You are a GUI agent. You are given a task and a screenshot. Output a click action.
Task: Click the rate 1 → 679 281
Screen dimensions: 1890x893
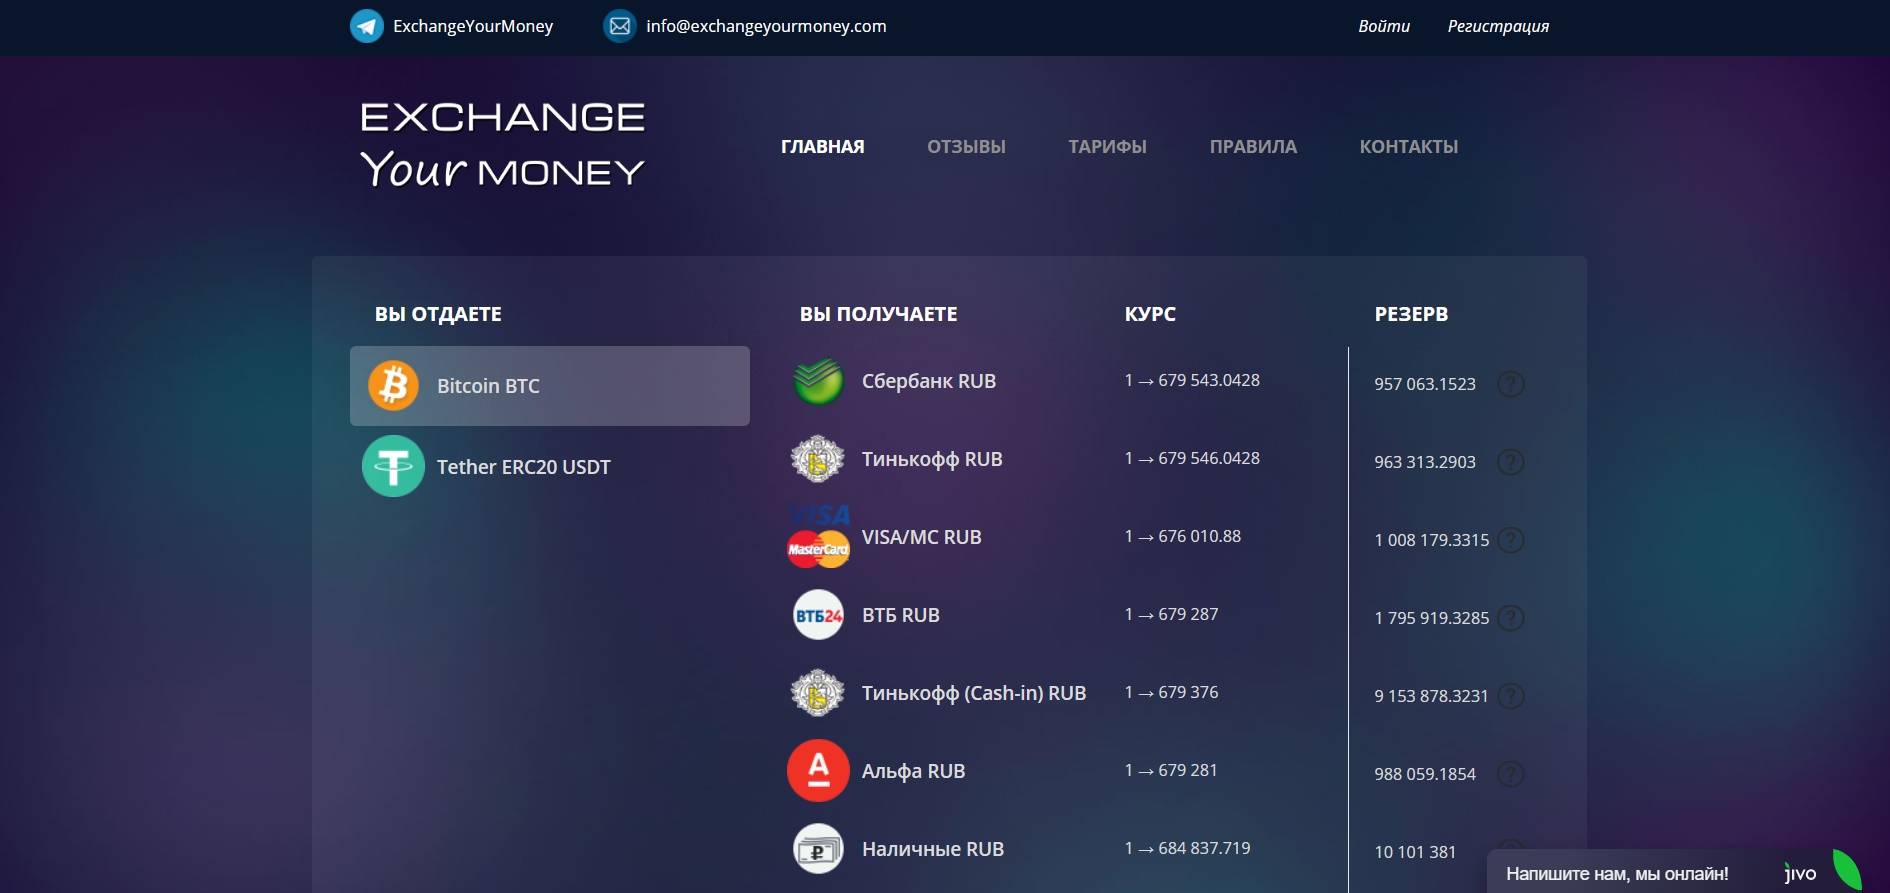(x=1171, y=770)
